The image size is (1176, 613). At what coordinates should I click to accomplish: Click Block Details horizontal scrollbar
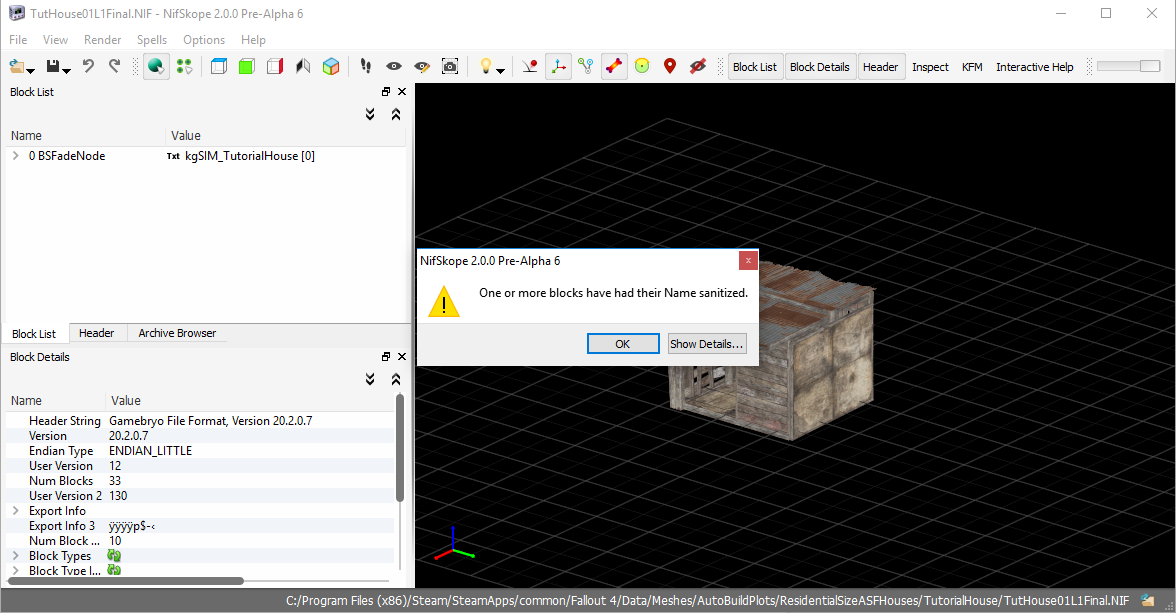(126, 581)
